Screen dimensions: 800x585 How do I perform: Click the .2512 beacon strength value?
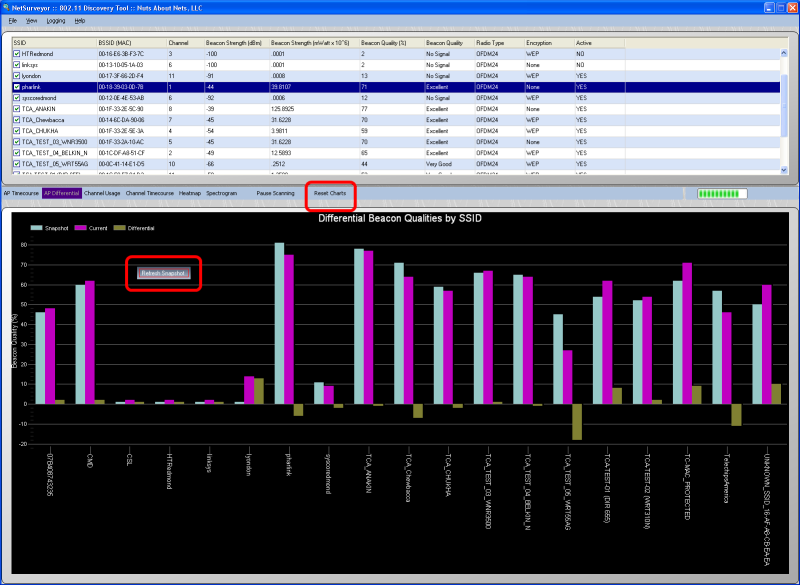279,164
